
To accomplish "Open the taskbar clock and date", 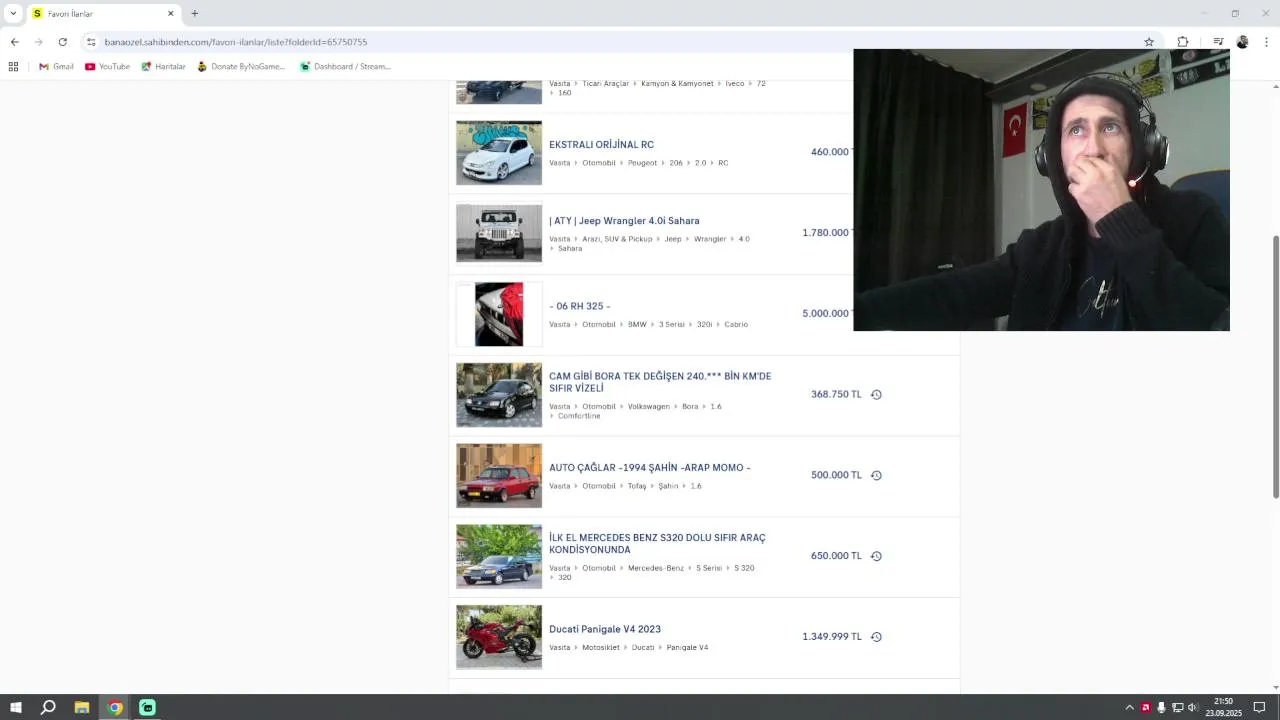I will click(1223, 707).
